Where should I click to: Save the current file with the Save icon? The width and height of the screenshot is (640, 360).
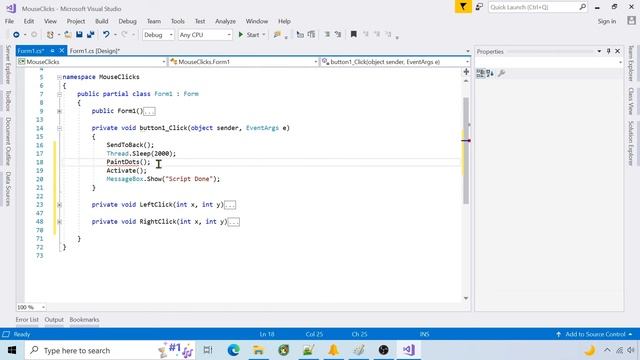click(x=79, y=35)
